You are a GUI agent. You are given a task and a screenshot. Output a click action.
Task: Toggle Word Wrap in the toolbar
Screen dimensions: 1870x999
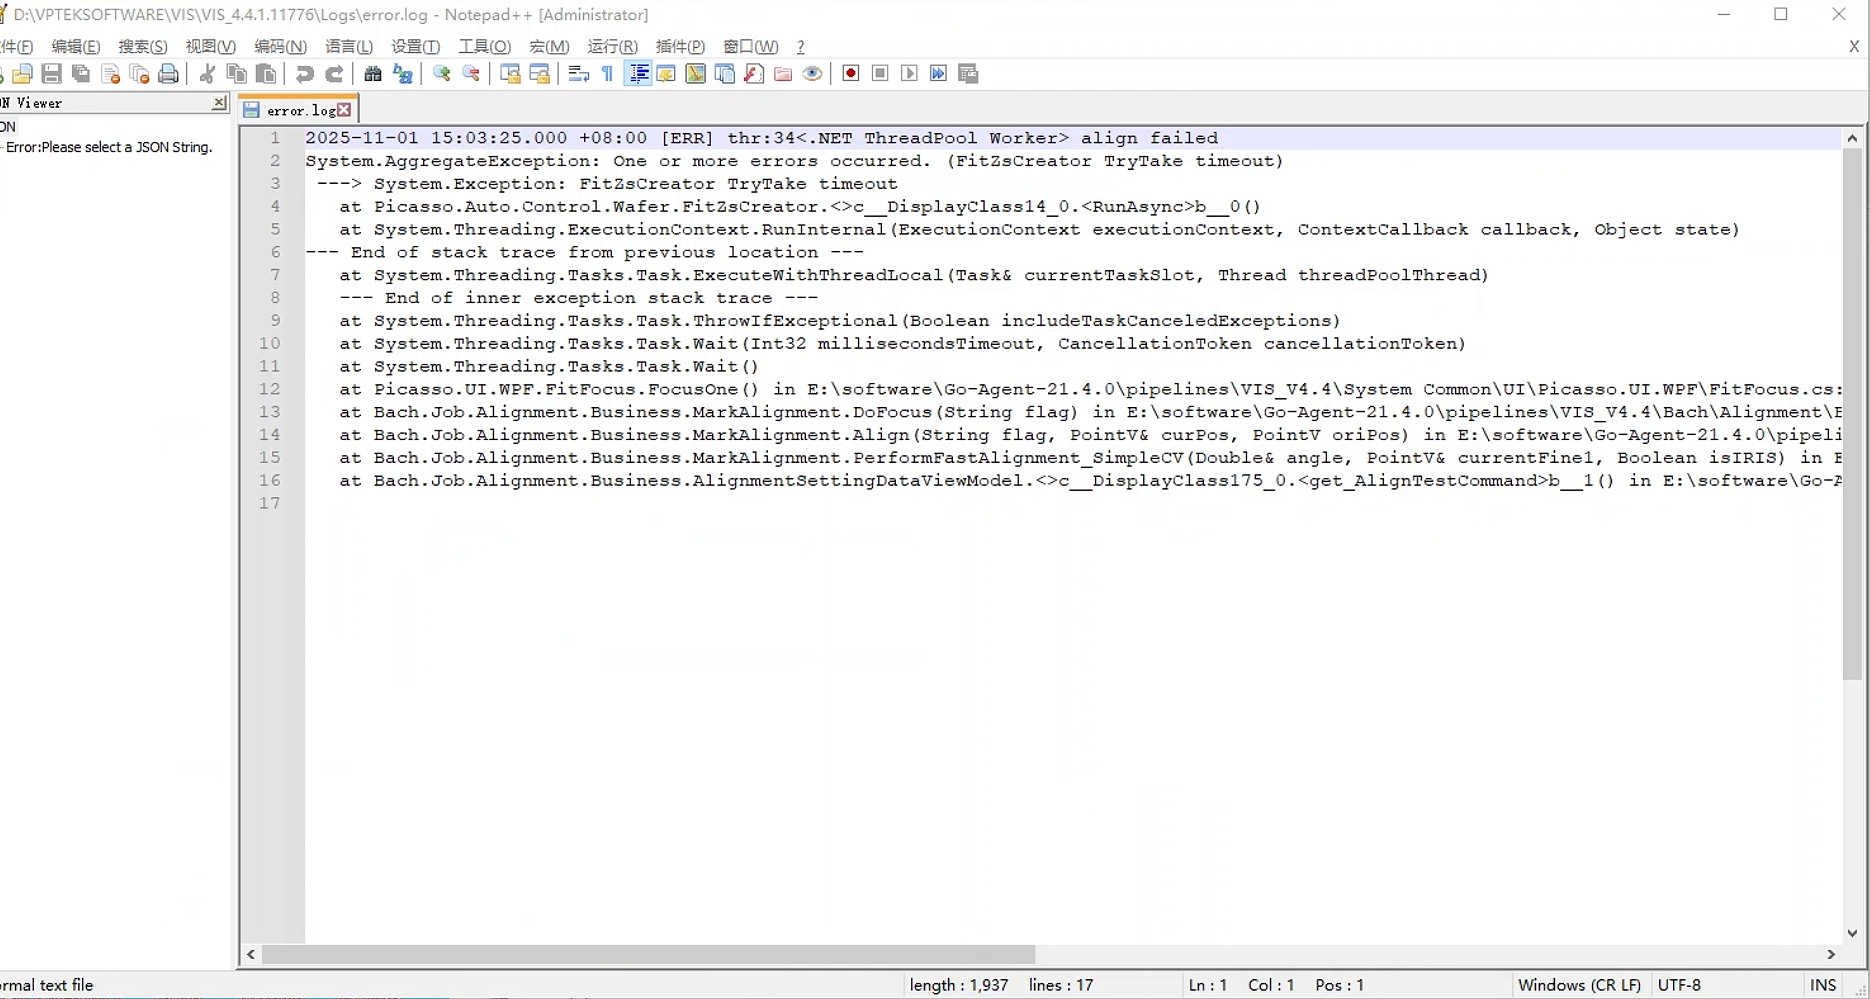[x=578, y=74]
